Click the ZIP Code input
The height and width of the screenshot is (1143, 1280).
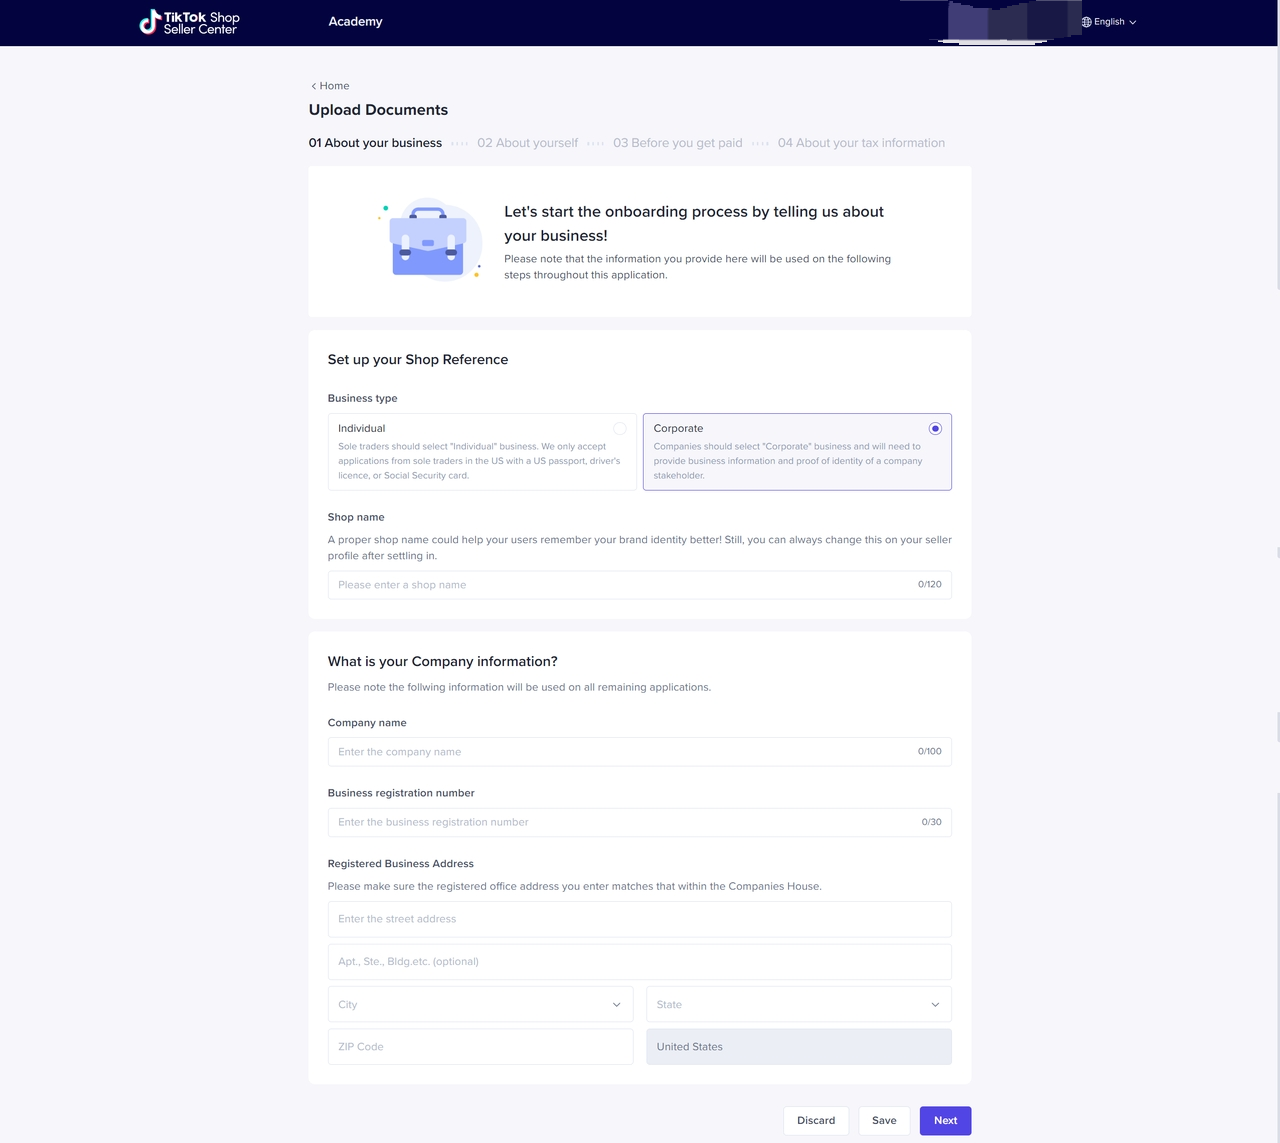[480, 1047]
